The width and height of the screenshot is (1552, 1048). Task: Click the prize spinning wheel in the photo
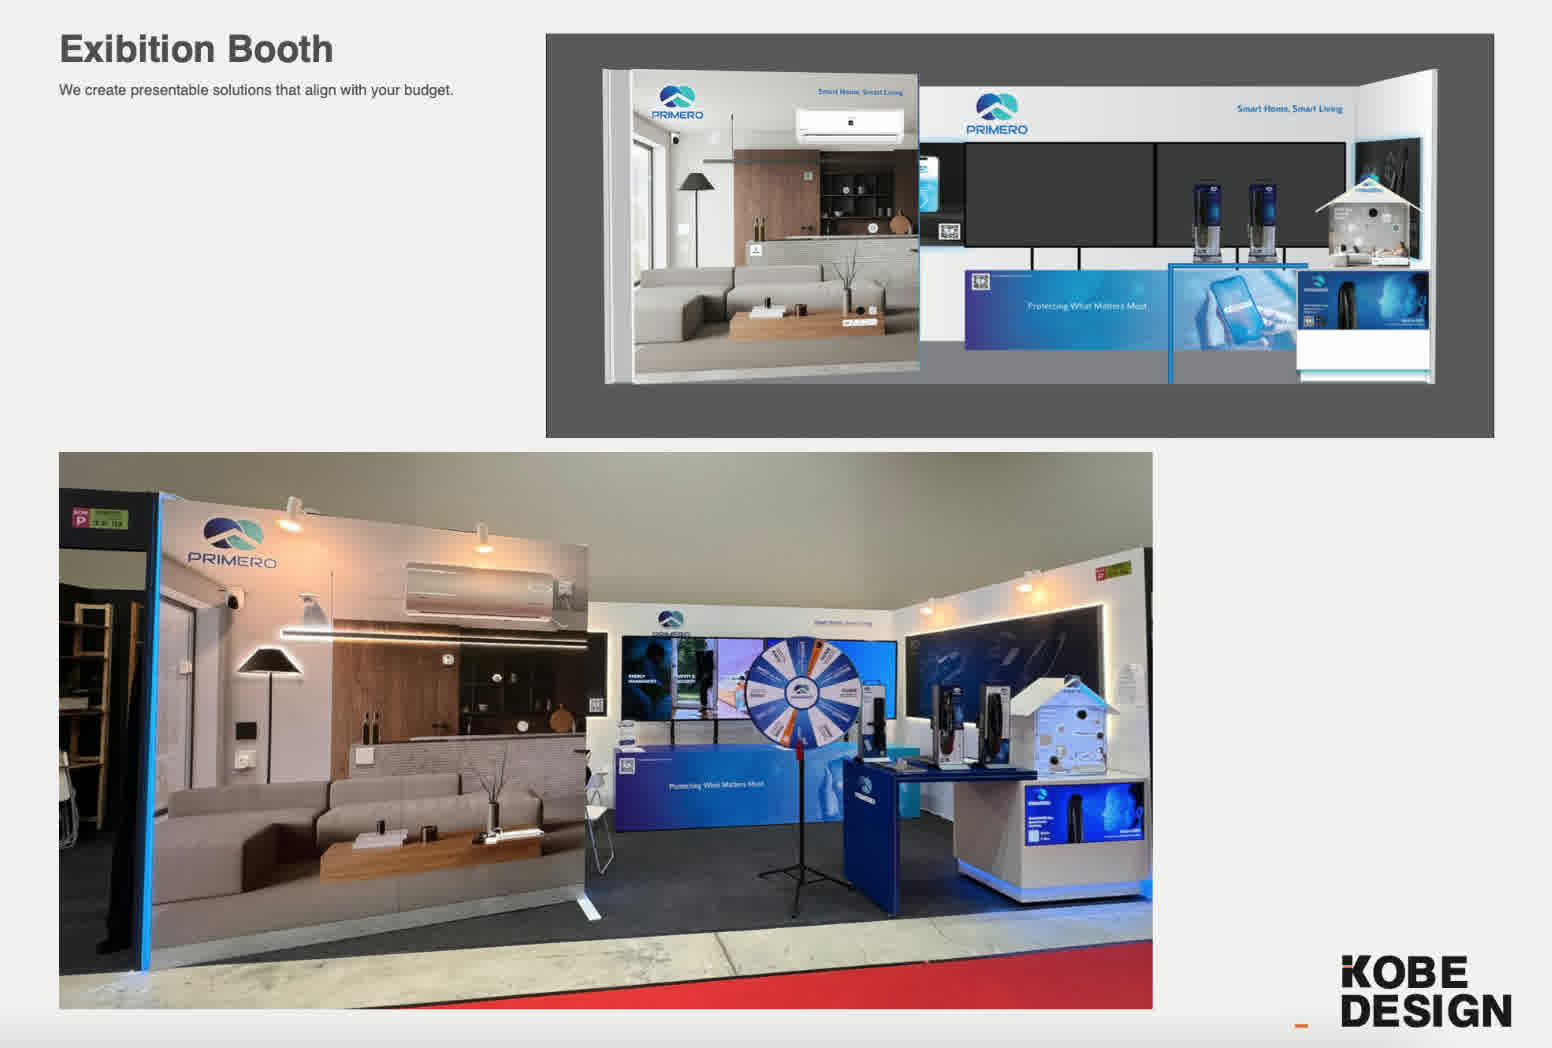802,690
